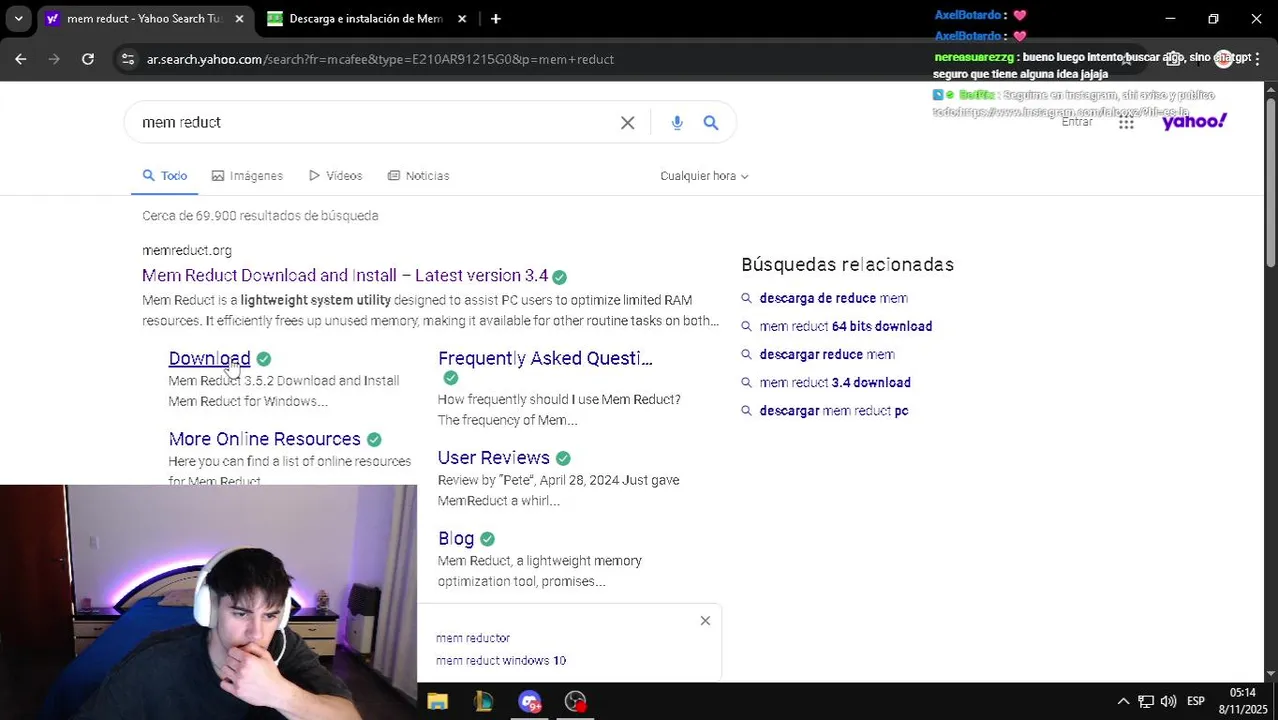Search related 'mem reduct 64 bits download'

click(845, 326)
